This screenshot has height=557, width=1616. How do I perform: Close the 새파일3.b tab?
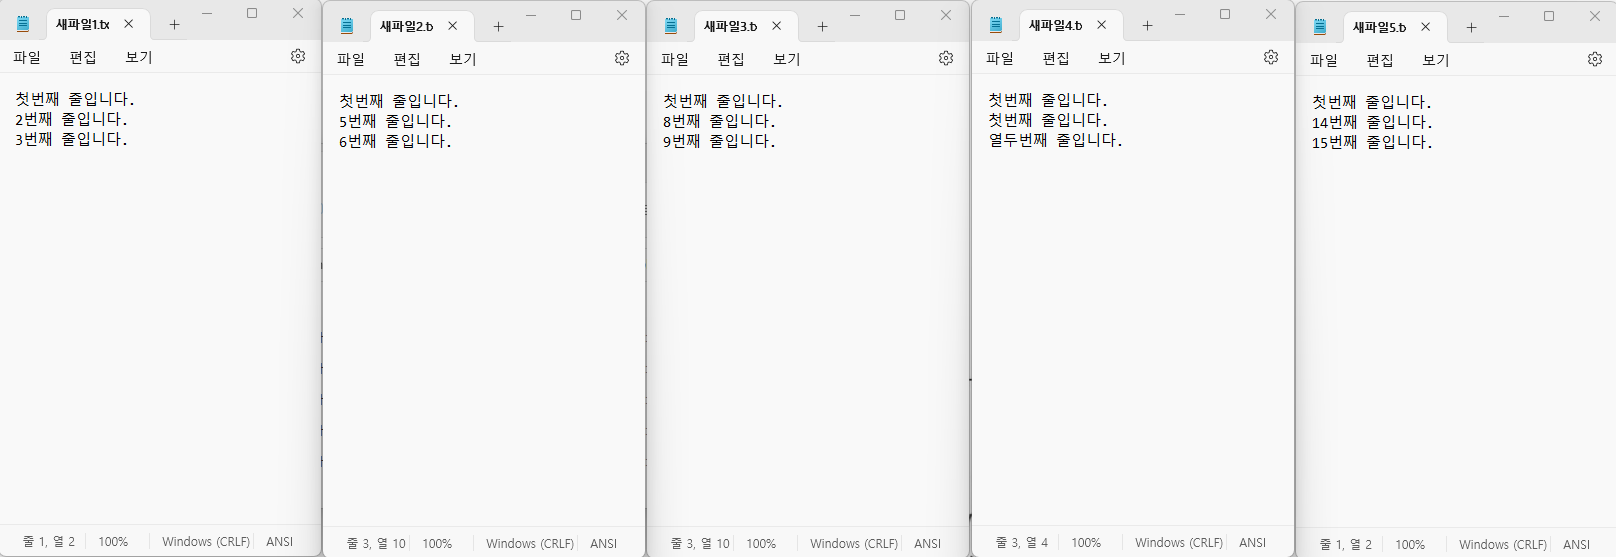776,26
